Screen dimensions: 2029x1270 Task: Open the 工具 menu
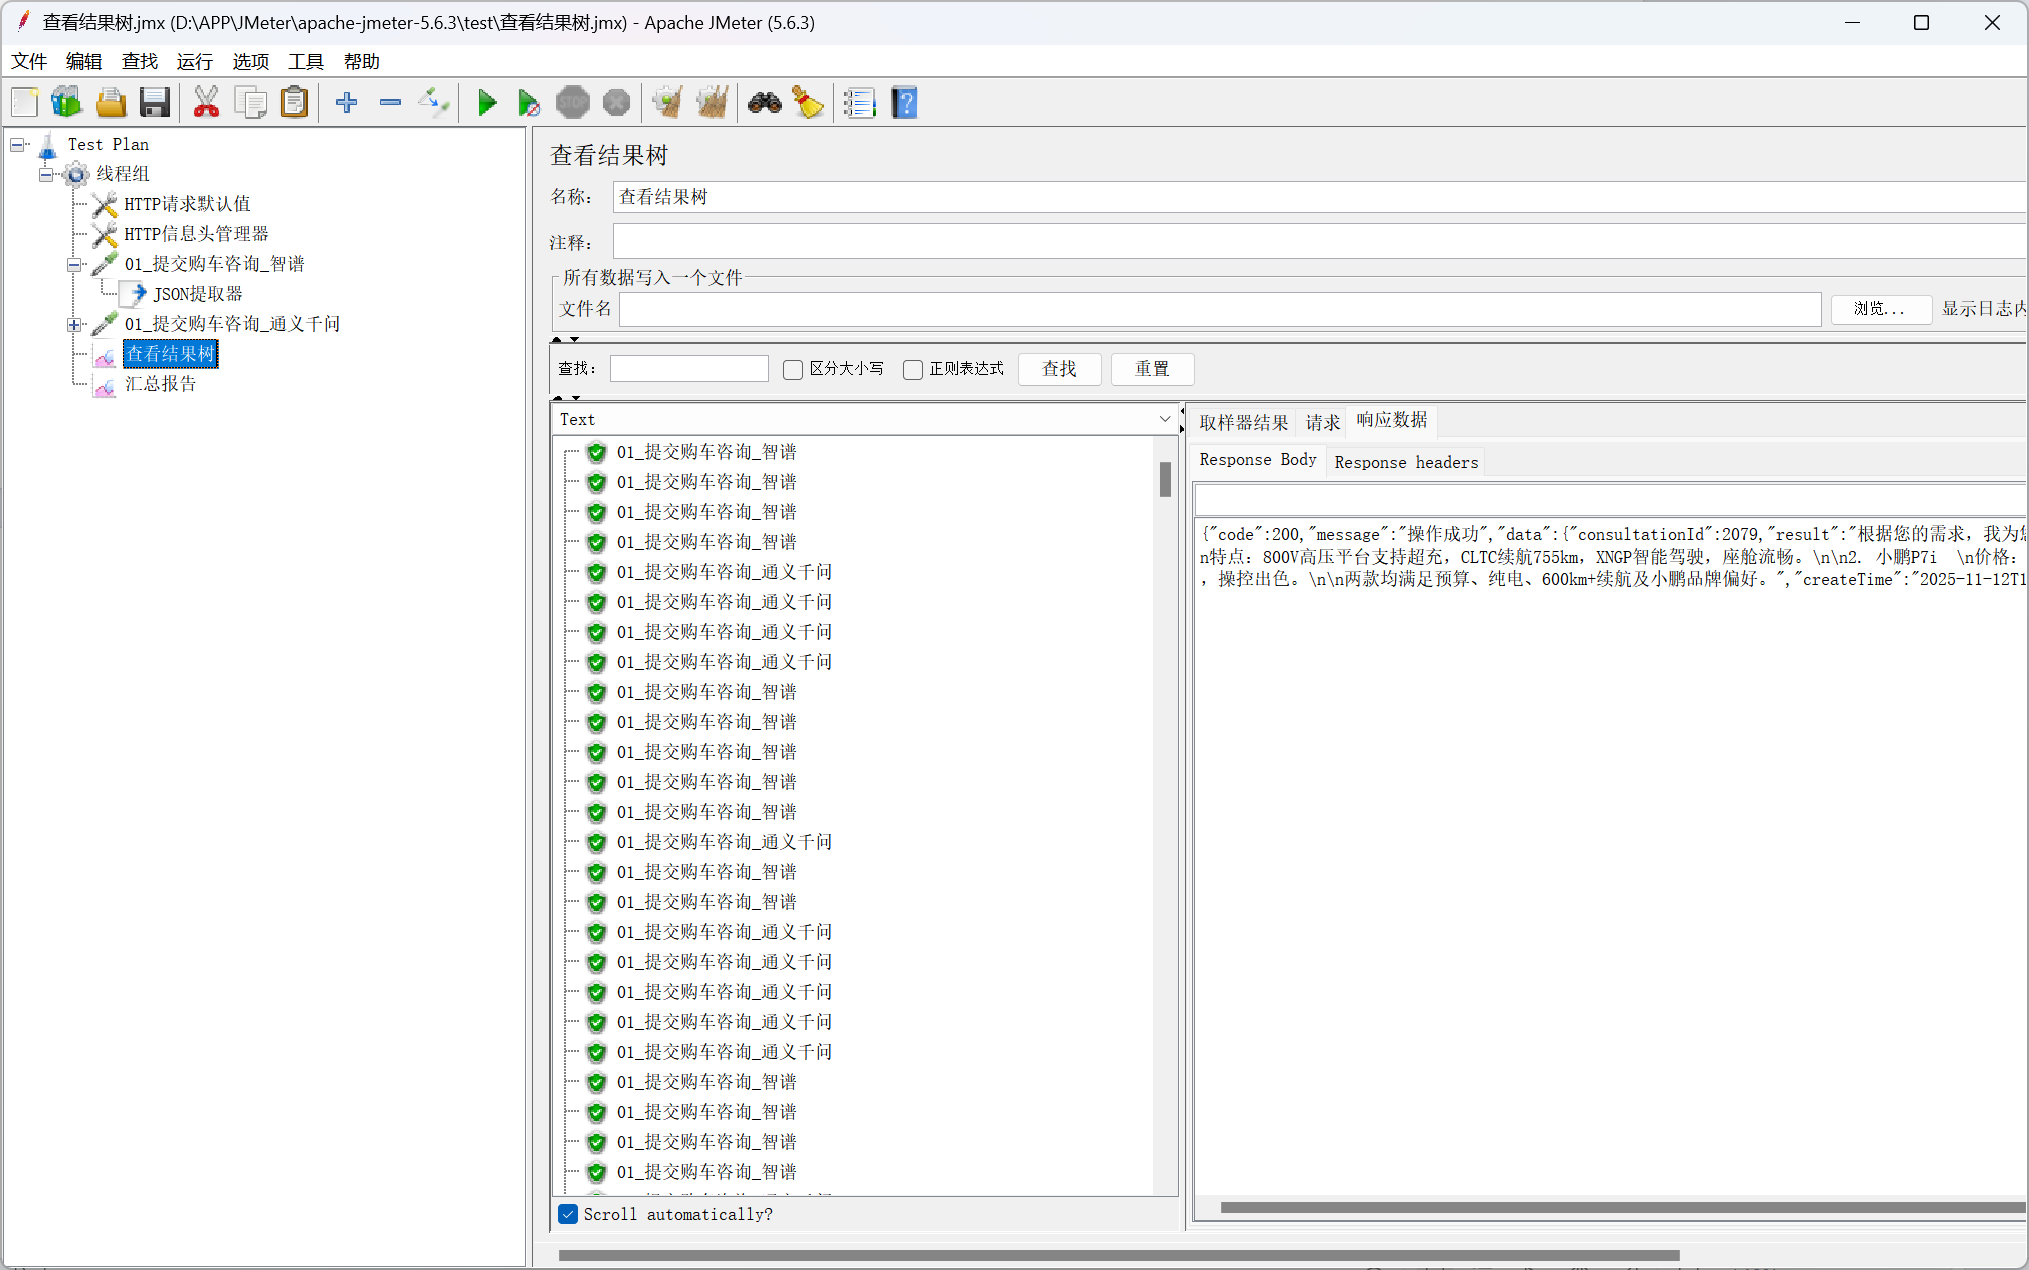[306, 62]
